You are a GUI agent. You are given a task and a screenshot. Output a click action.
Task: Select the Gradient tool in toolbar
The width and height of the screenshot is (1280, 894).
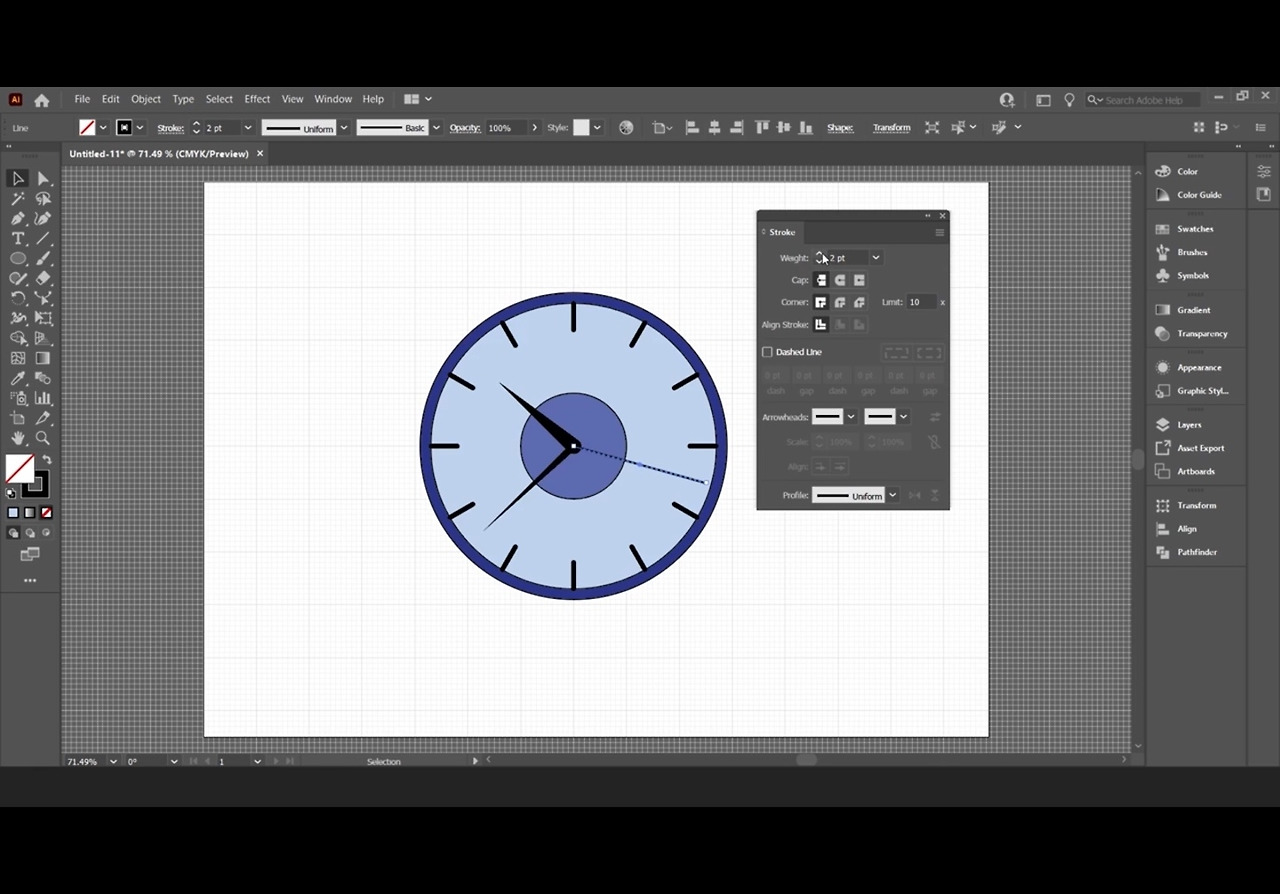[43, 358]
